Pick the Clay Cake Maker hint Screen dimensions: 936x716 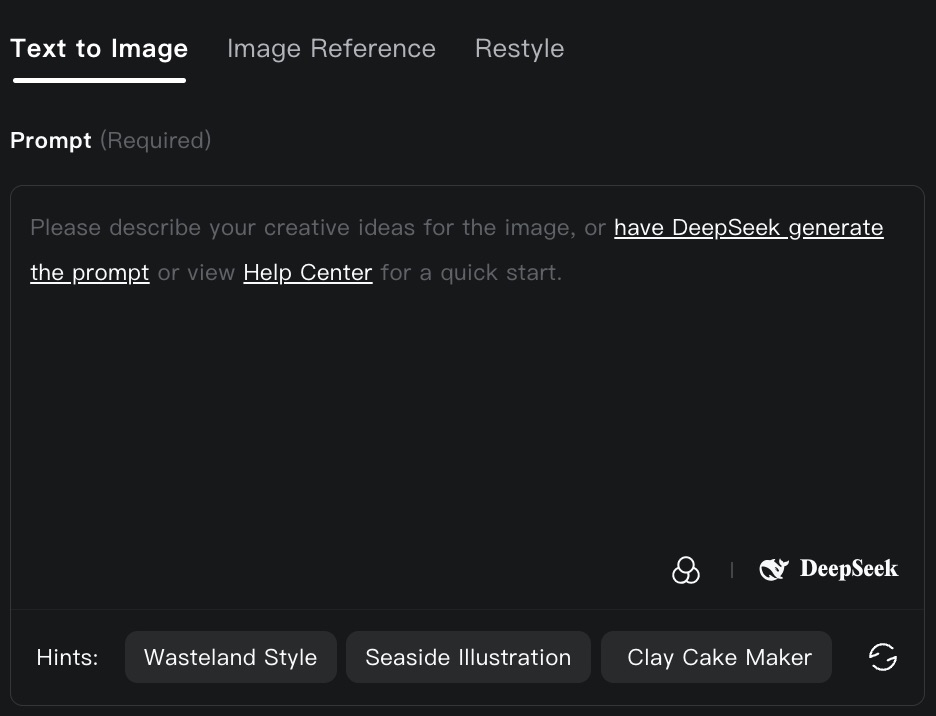716,657
